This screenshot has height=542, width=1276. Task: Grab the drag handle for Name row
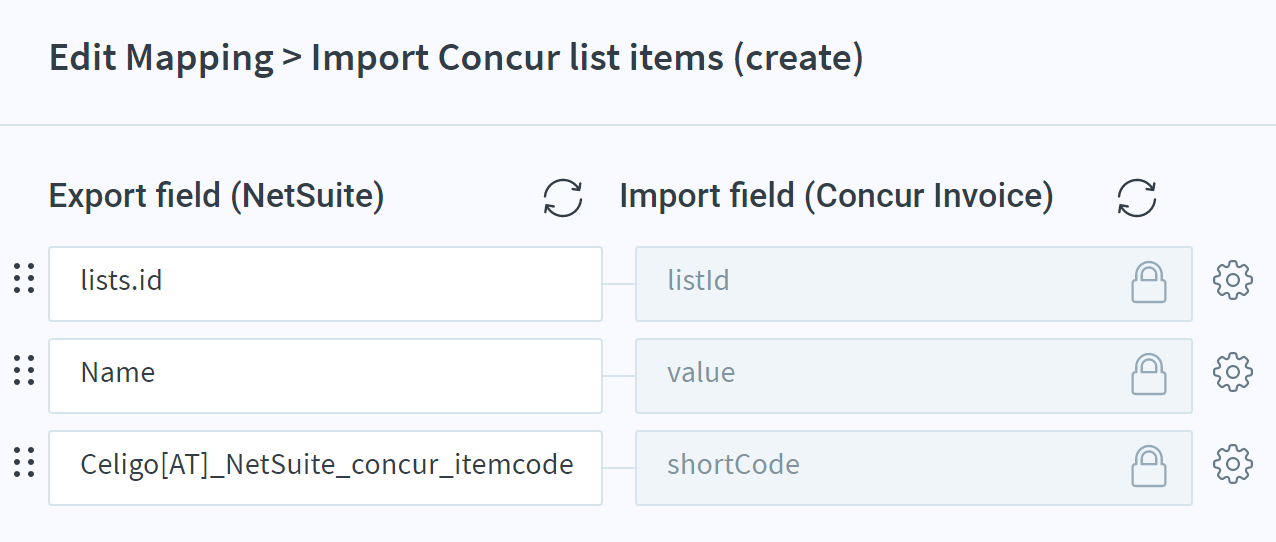tap(24, 371)
